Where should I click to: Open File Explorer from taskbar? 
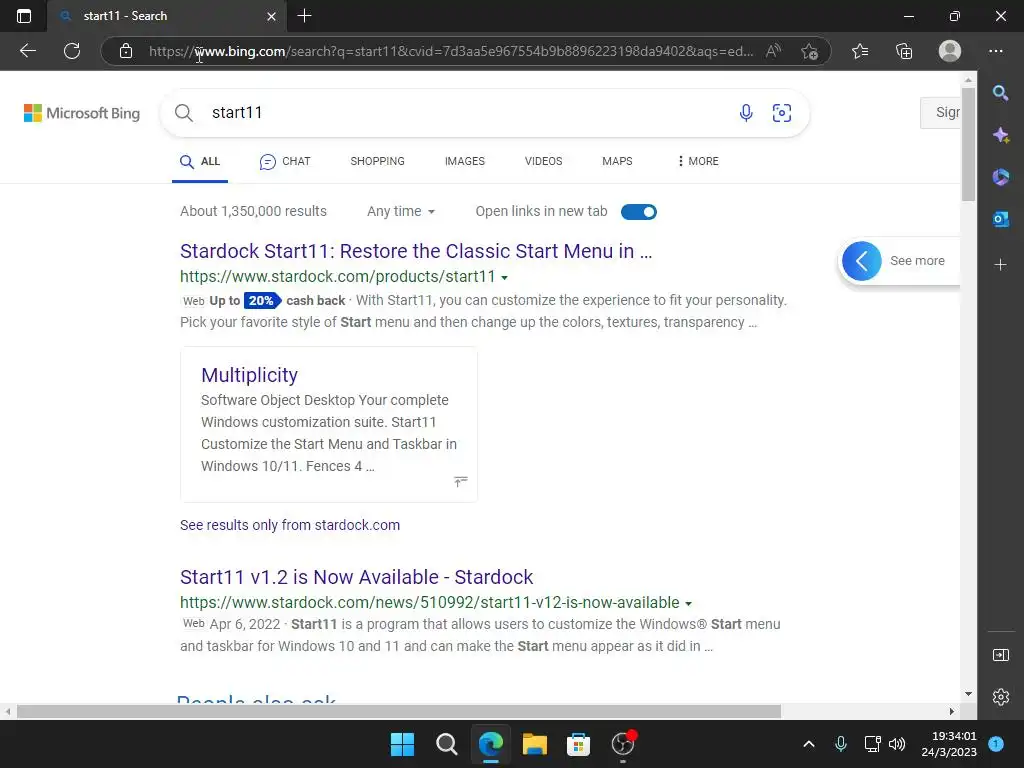coord(534,744)
